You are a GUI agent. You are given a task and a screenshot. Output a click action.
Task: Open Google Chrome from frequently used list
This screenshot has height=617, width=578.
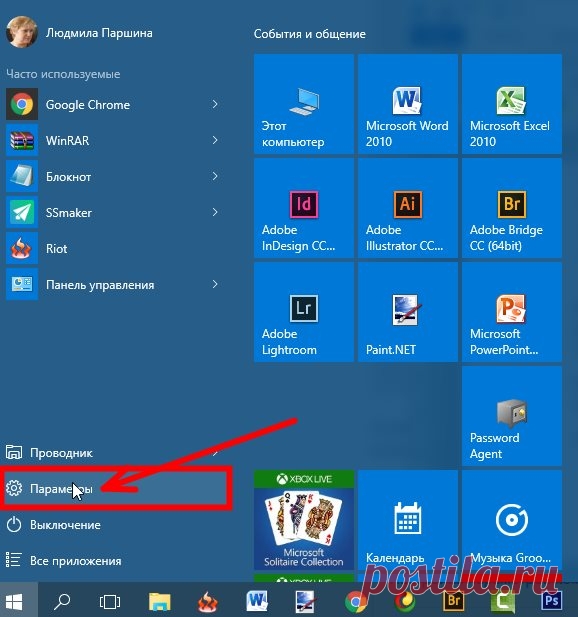pos(114,104)
